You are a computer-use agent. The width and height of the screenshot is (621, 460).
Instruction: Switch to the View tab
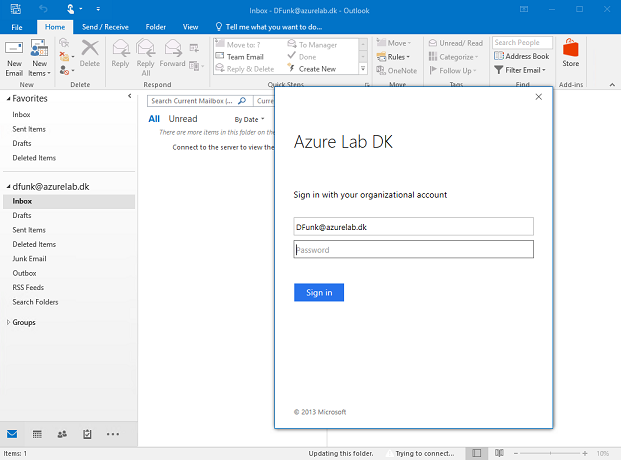coord(190,27)
